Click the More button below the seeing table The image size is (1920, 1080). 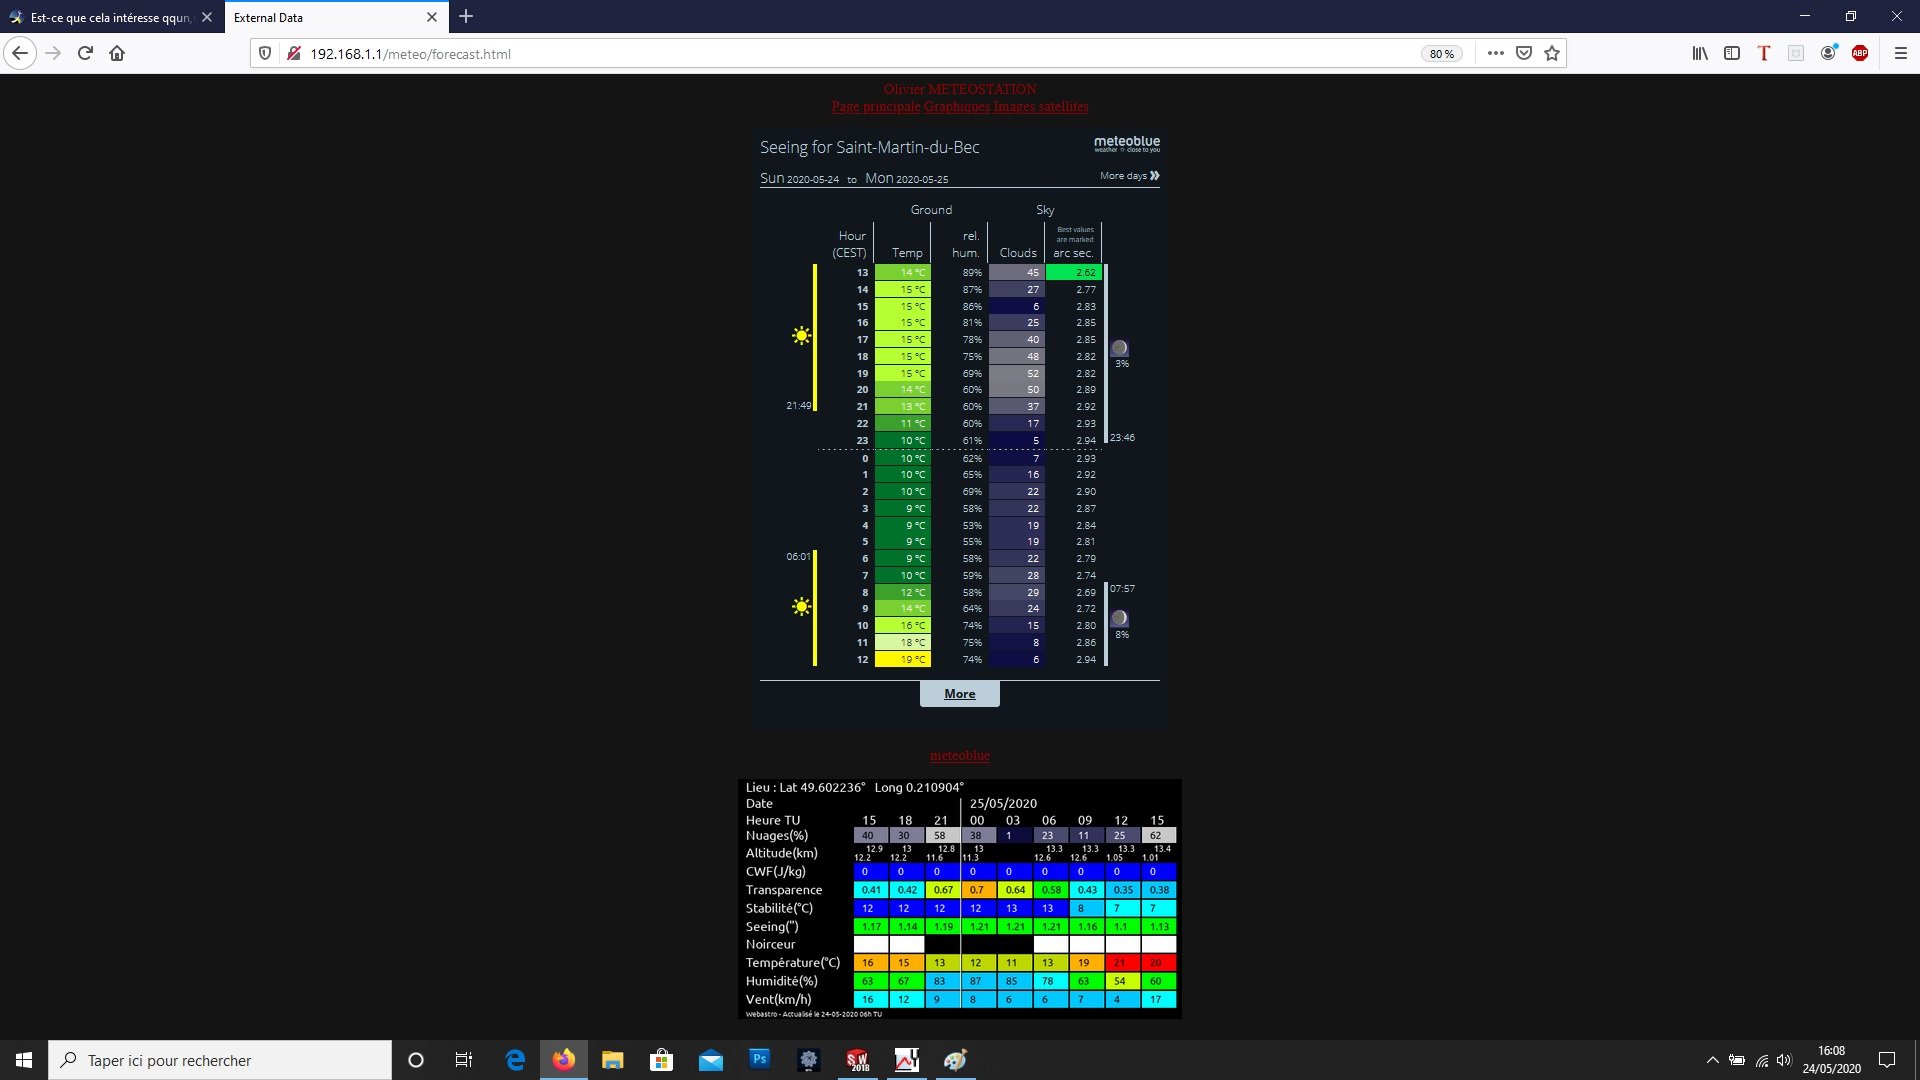point(959,694)
